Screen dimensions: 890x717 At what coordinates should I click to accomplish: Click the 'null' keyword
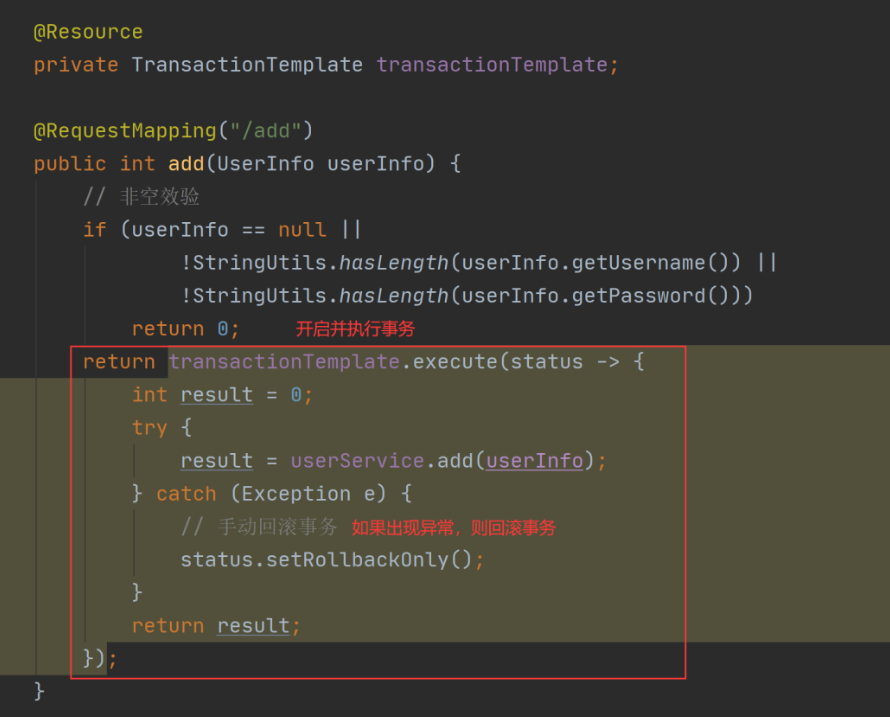click(302, 230)
